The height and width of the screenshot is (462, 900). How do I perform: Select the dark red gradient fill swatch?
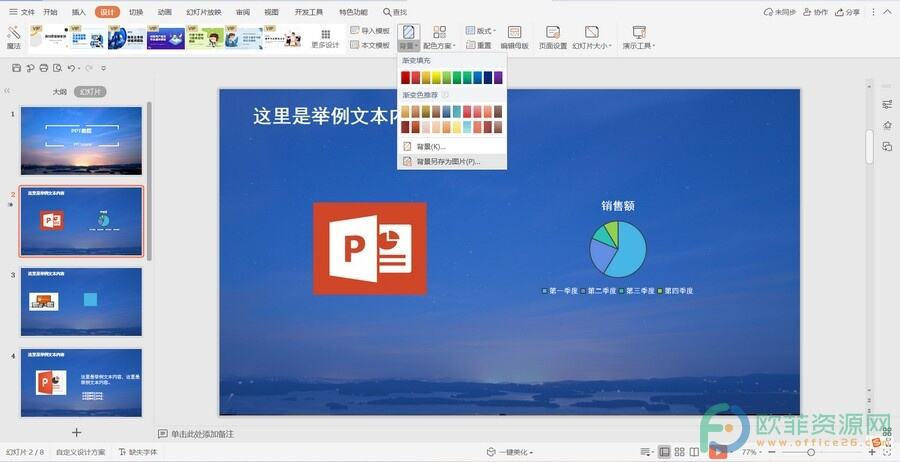click(405, 77)
